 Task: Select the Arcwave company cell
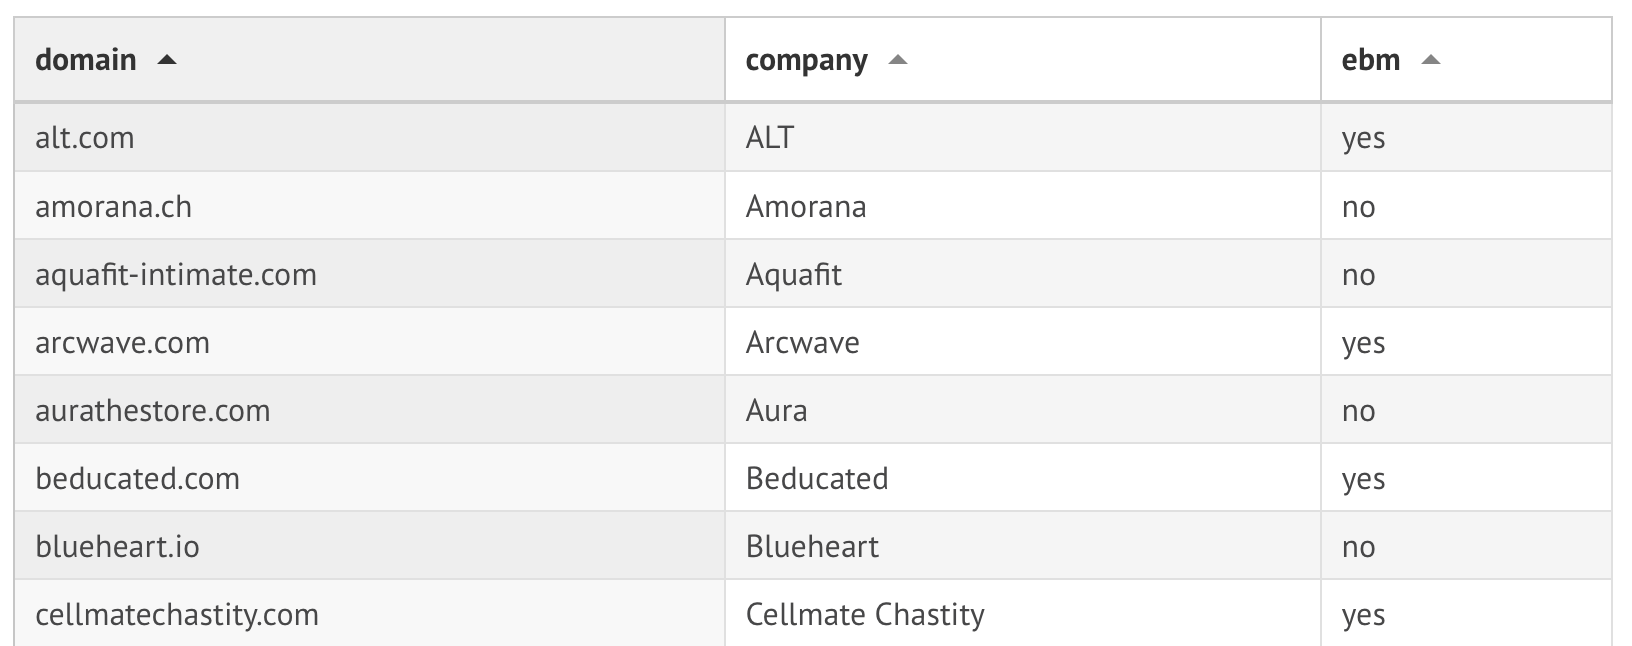(803, 343)
